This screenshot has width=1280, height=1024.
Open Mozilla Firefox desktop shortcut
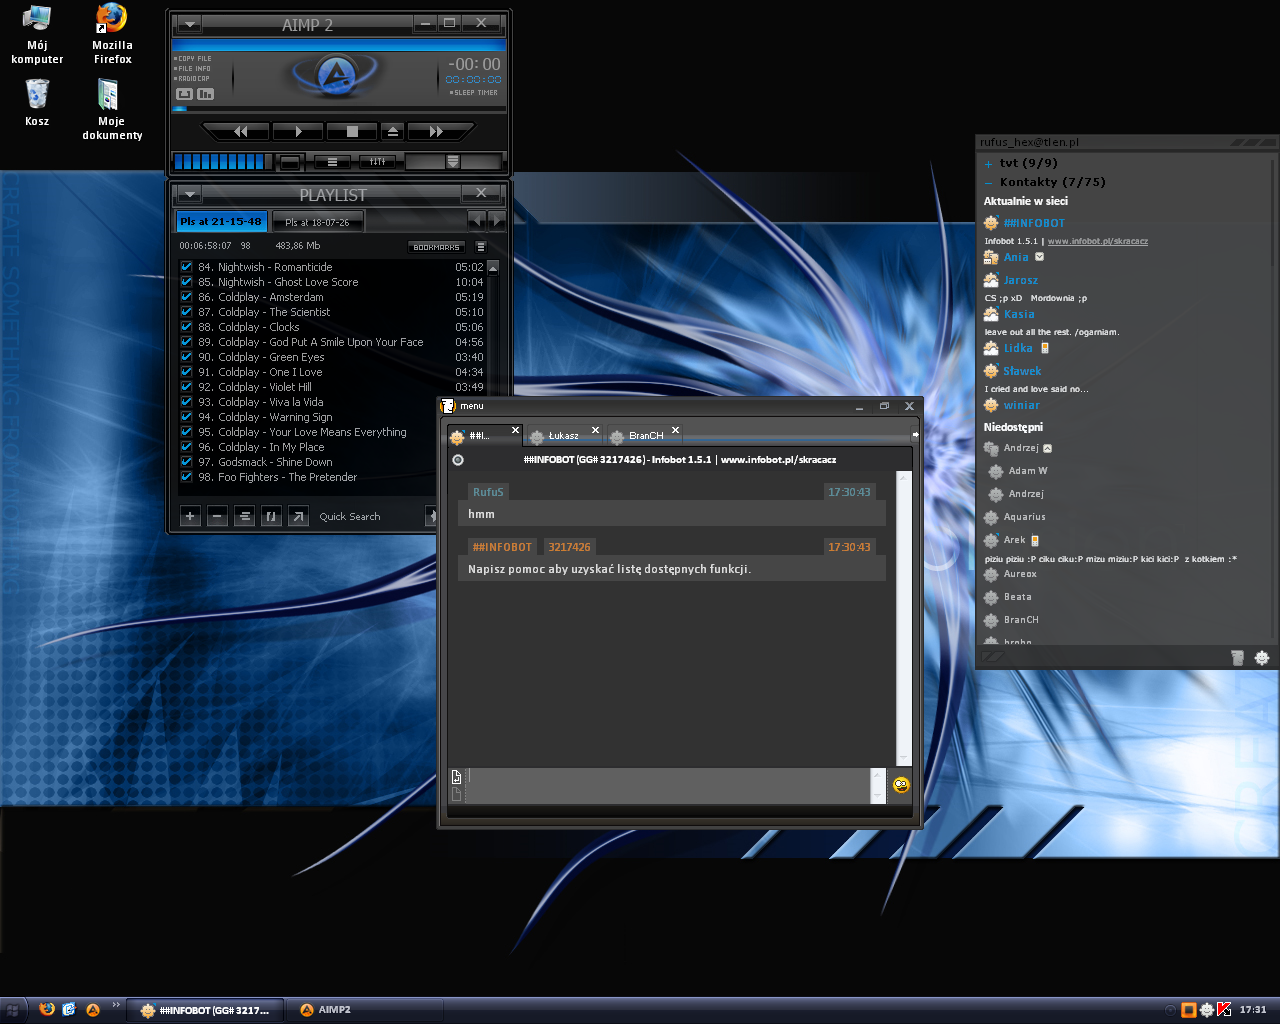point(112,34)
